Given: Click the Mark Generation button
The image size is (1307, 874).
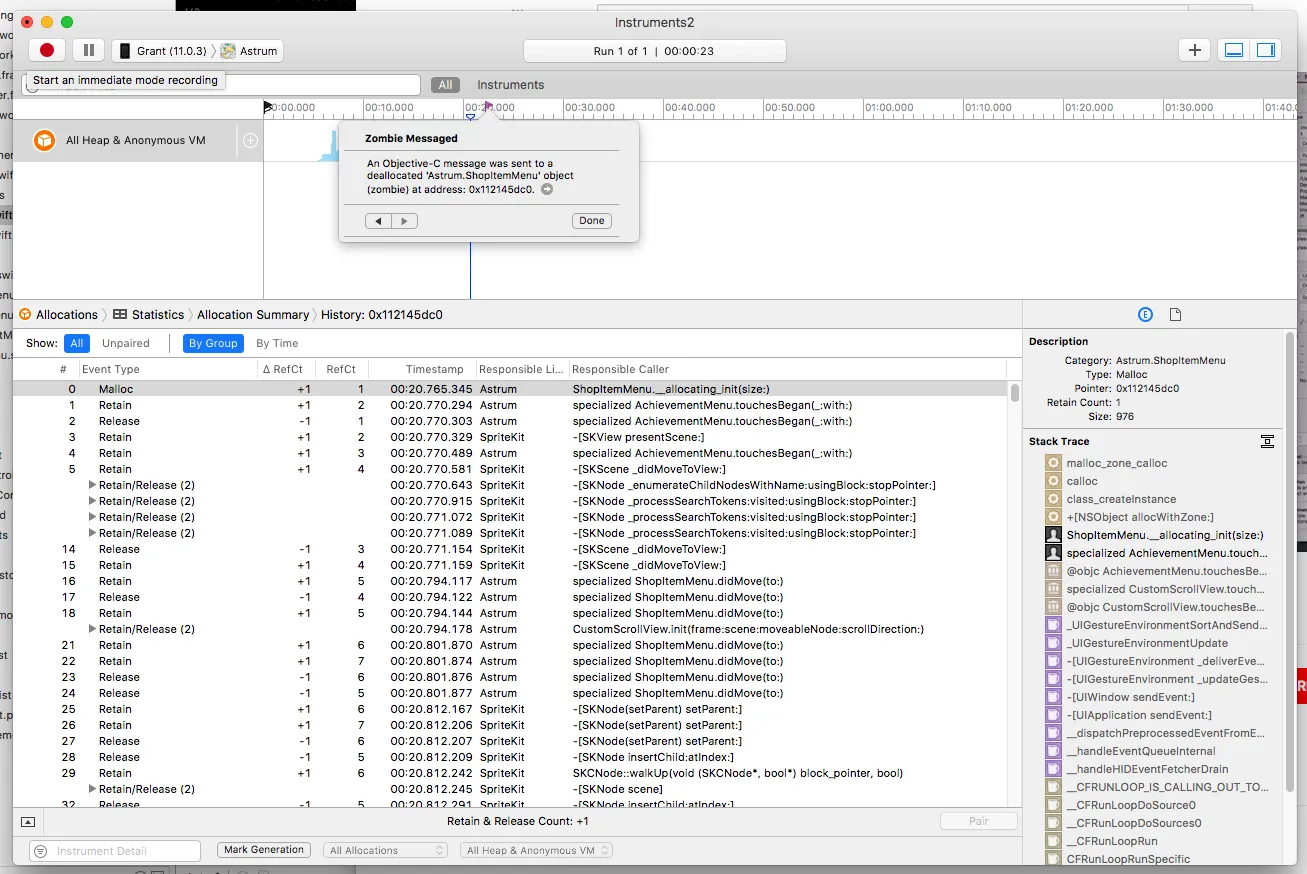Looking at the screenshot, I should (264, 850).
